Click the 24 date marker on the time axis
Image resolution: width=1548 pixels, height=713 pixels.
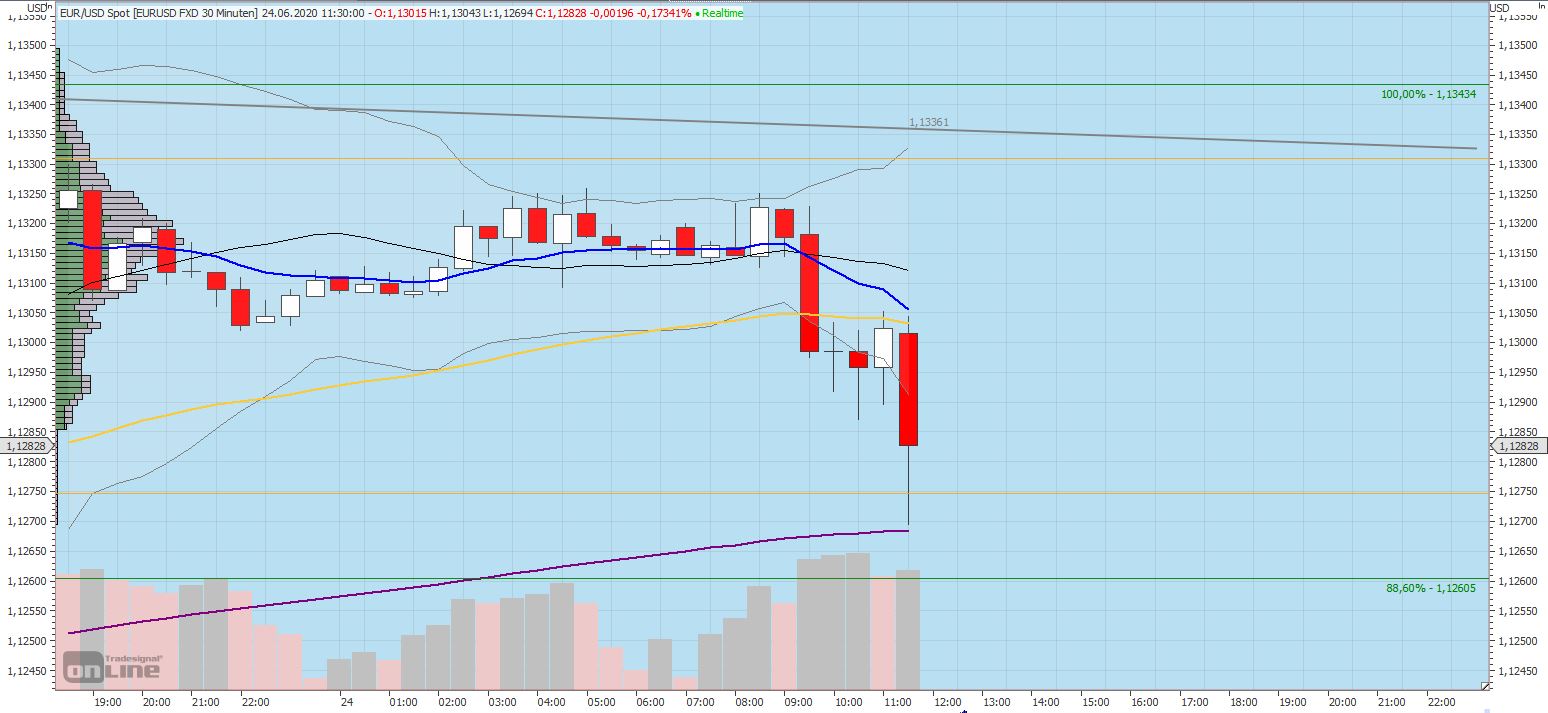click(345, 703)
